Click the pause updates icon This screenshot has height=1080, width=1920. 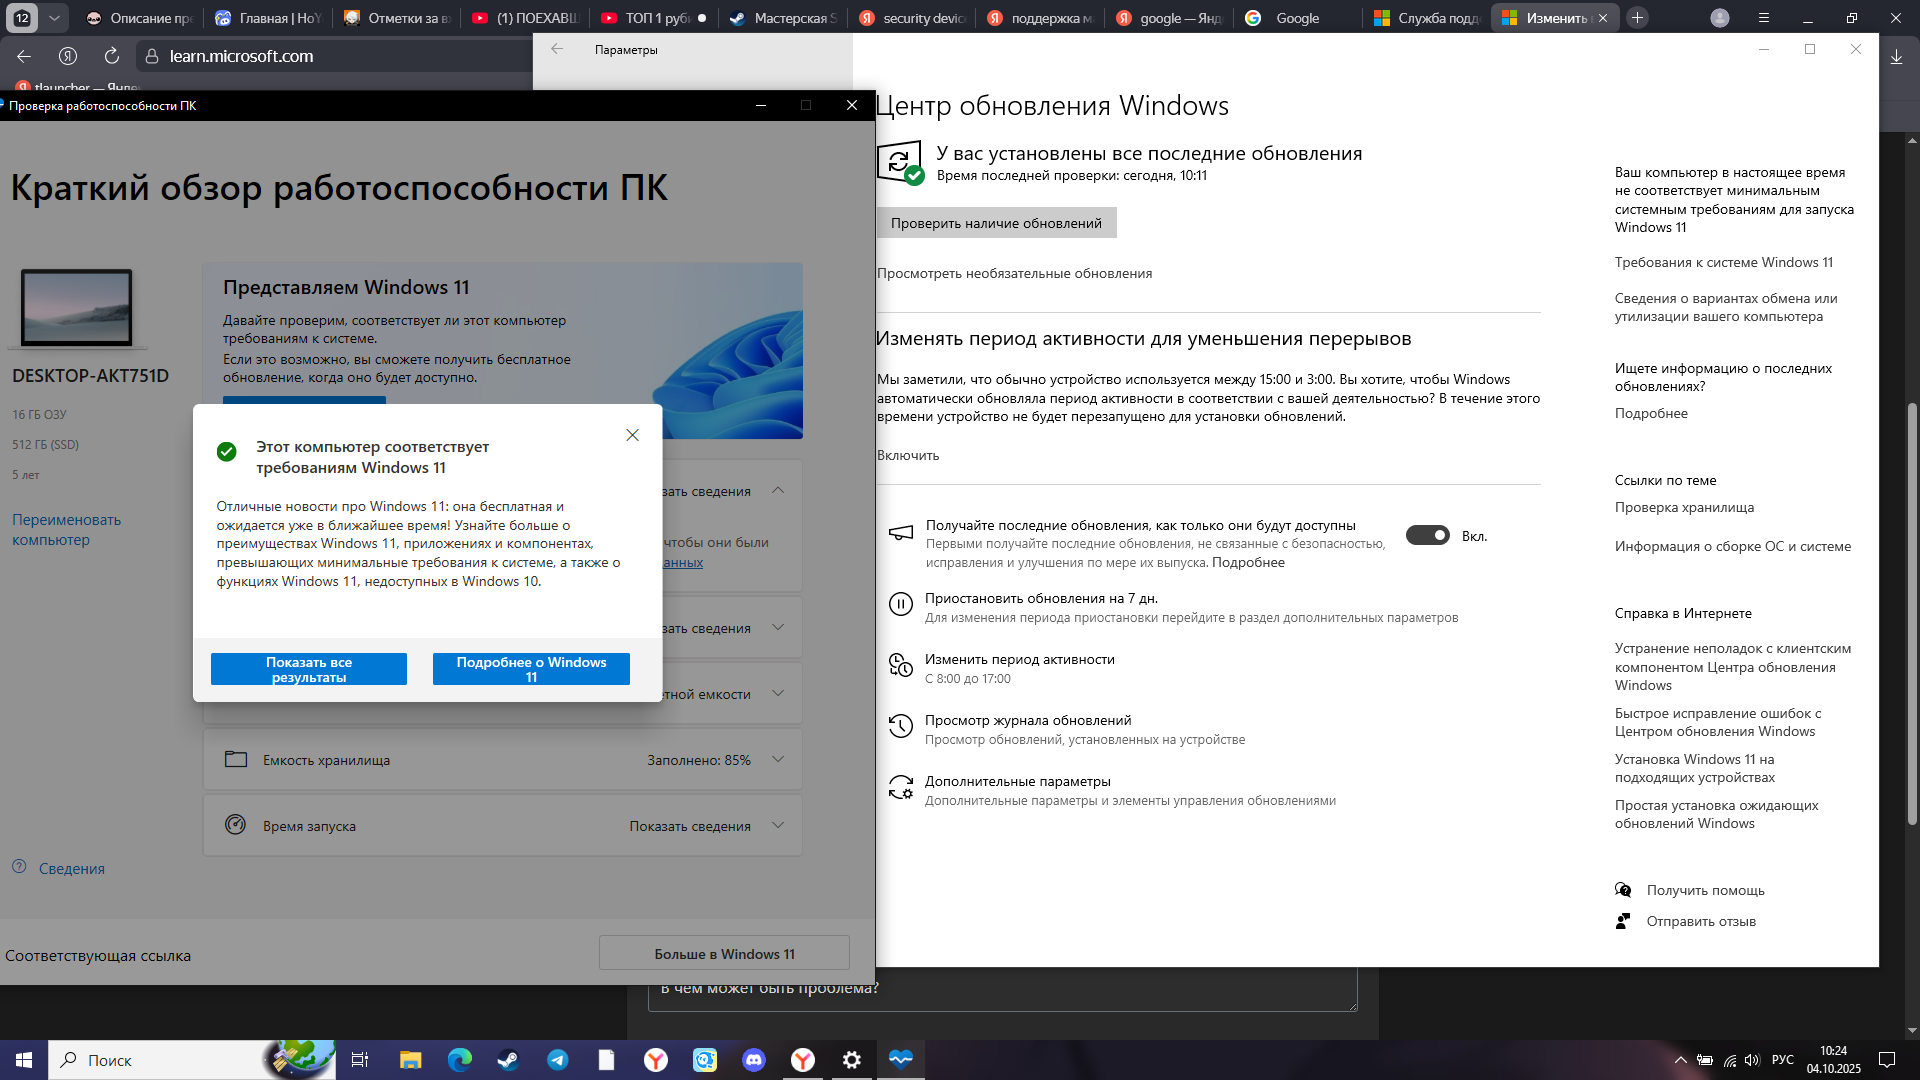pyautogui.click(x=900, y=605)
